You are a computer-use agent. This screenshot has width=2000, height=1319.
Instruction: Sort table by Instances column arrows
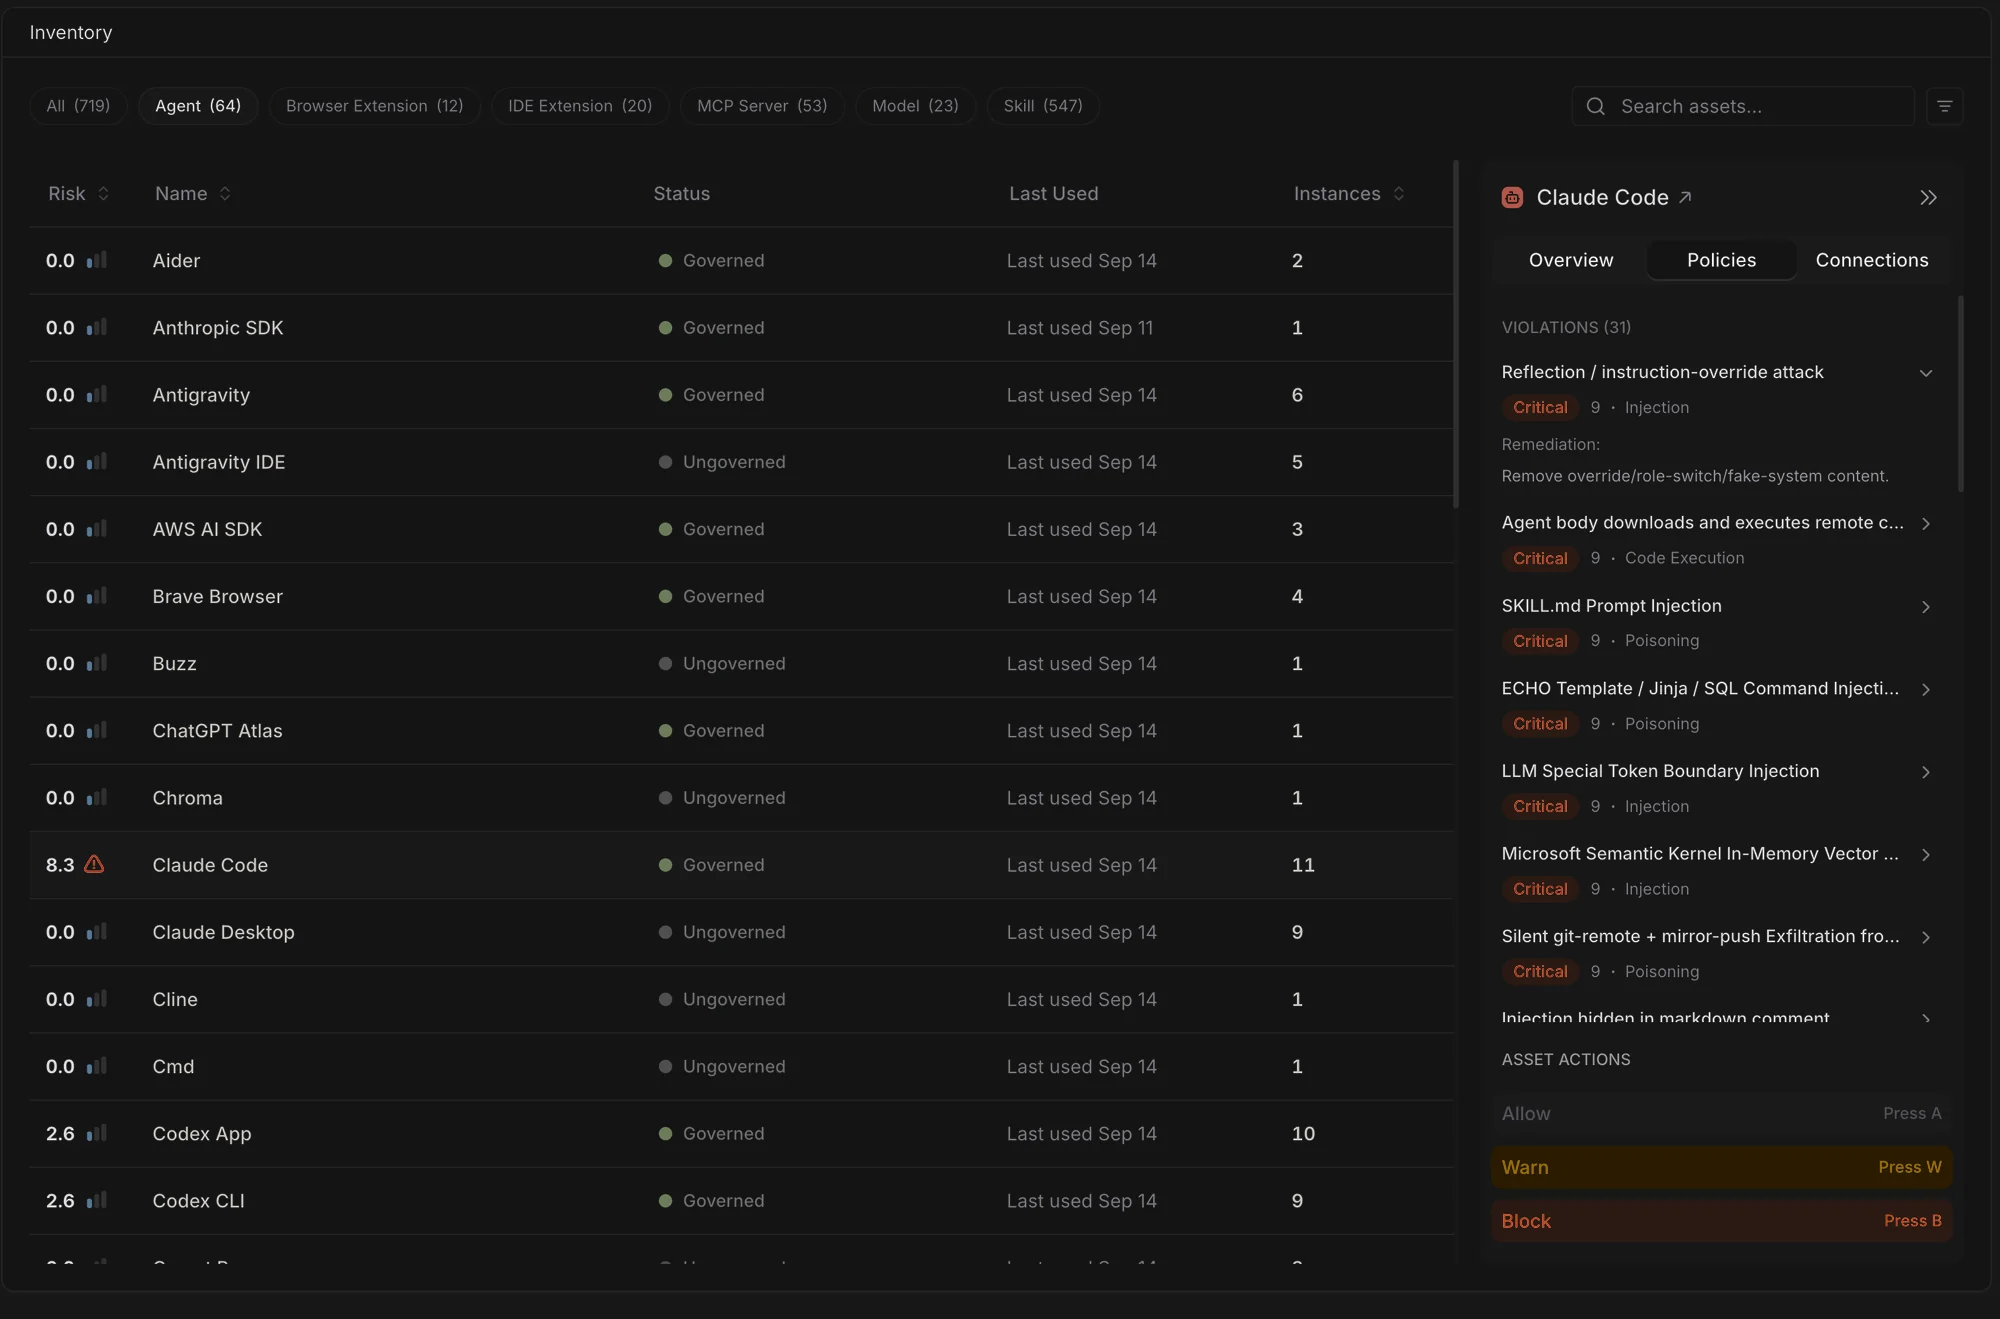1398,193
